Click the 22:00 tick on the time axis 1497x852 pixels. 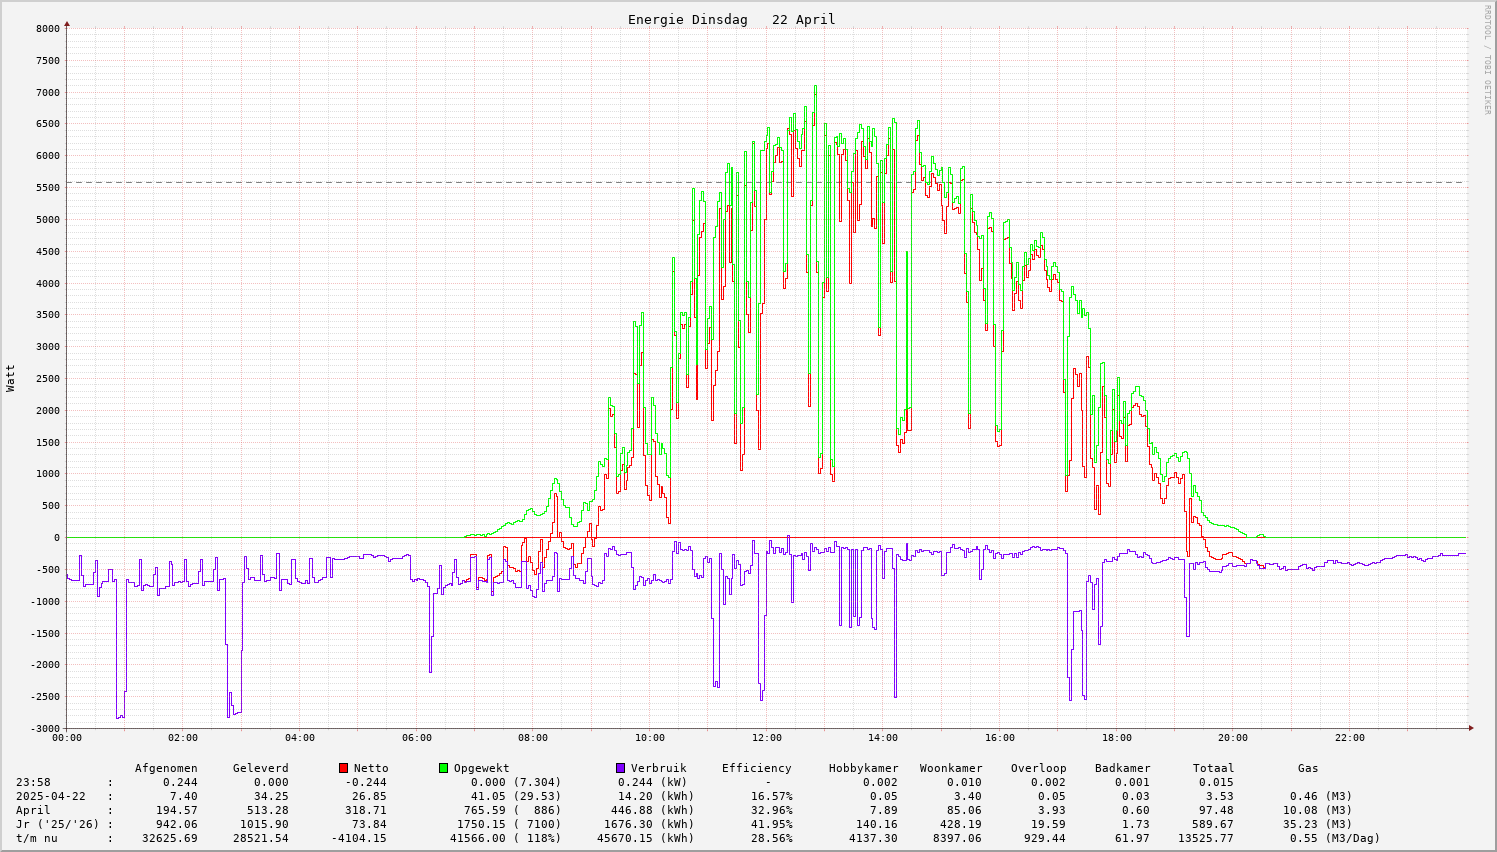tap(1349, 738)
